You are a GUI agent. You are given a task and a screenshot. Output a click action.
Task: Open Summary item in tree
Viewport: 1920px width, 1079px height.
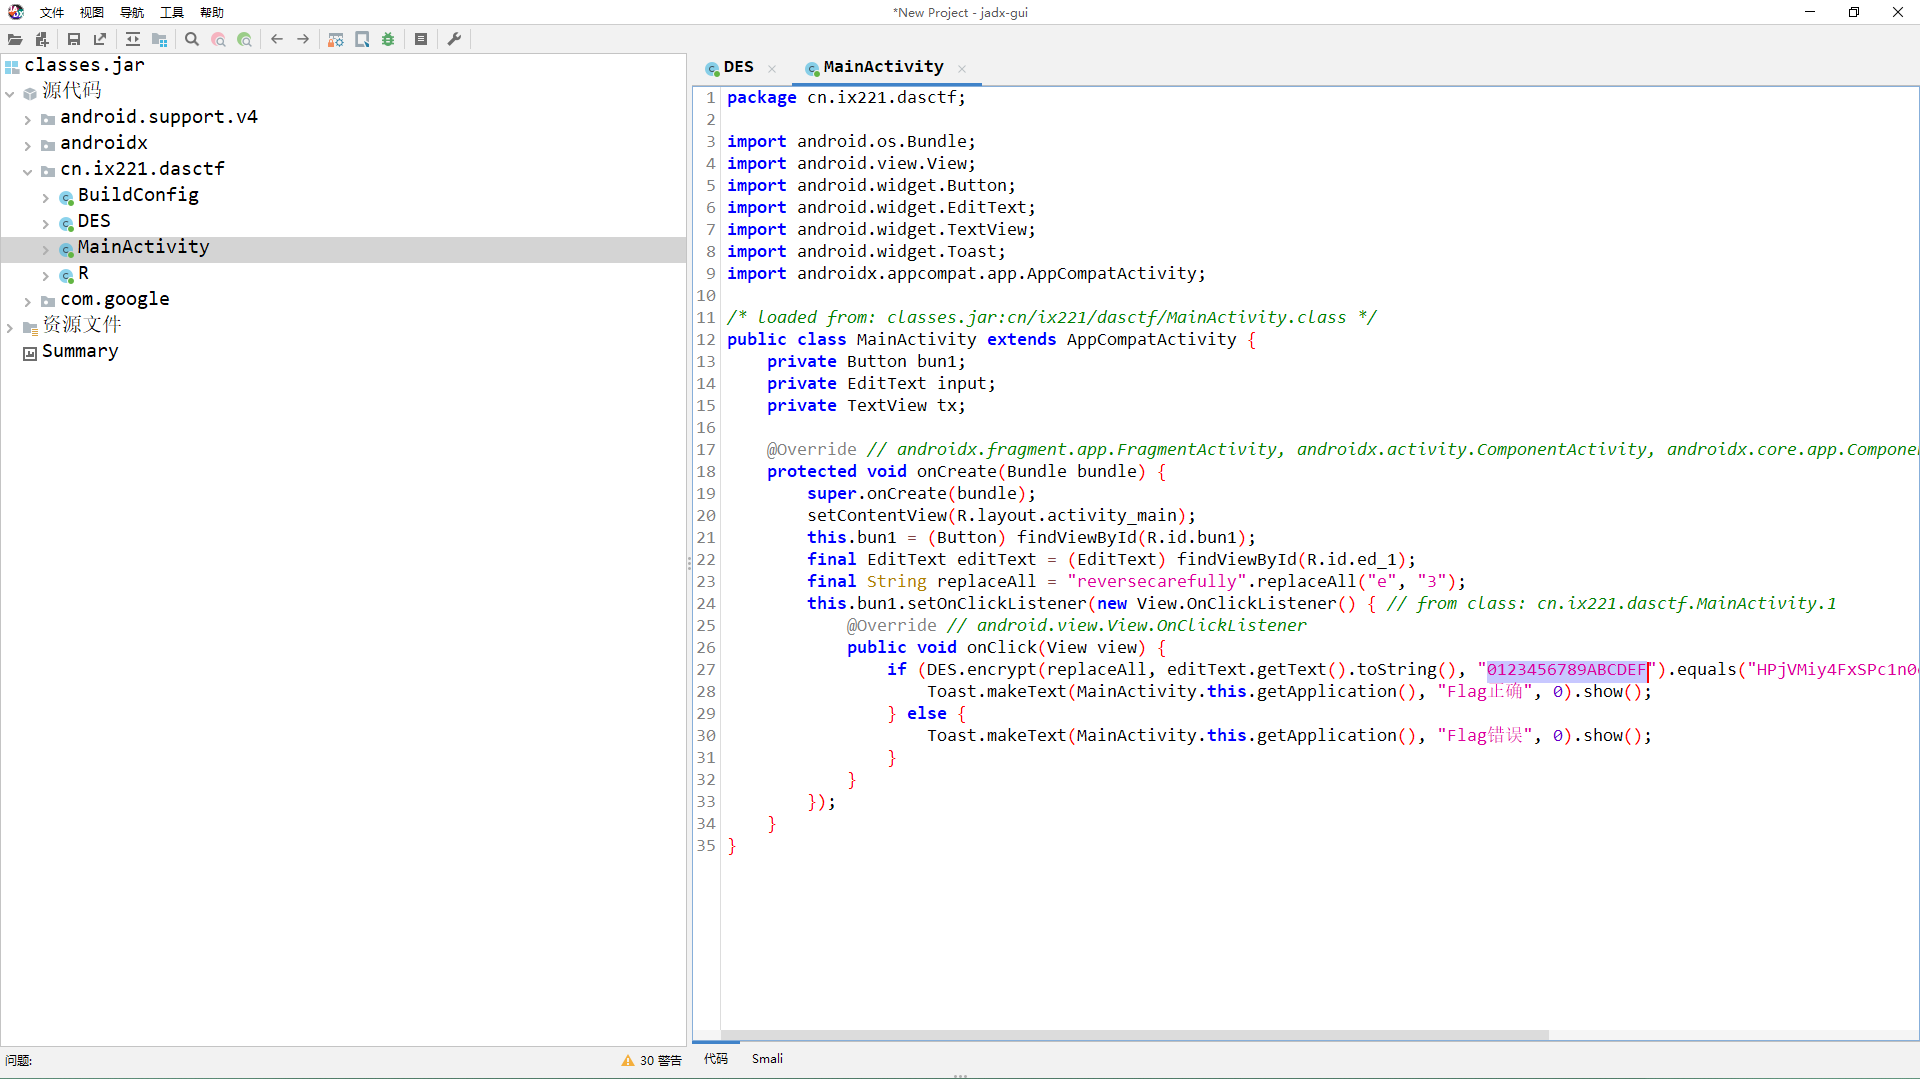[x=80, y=351]
